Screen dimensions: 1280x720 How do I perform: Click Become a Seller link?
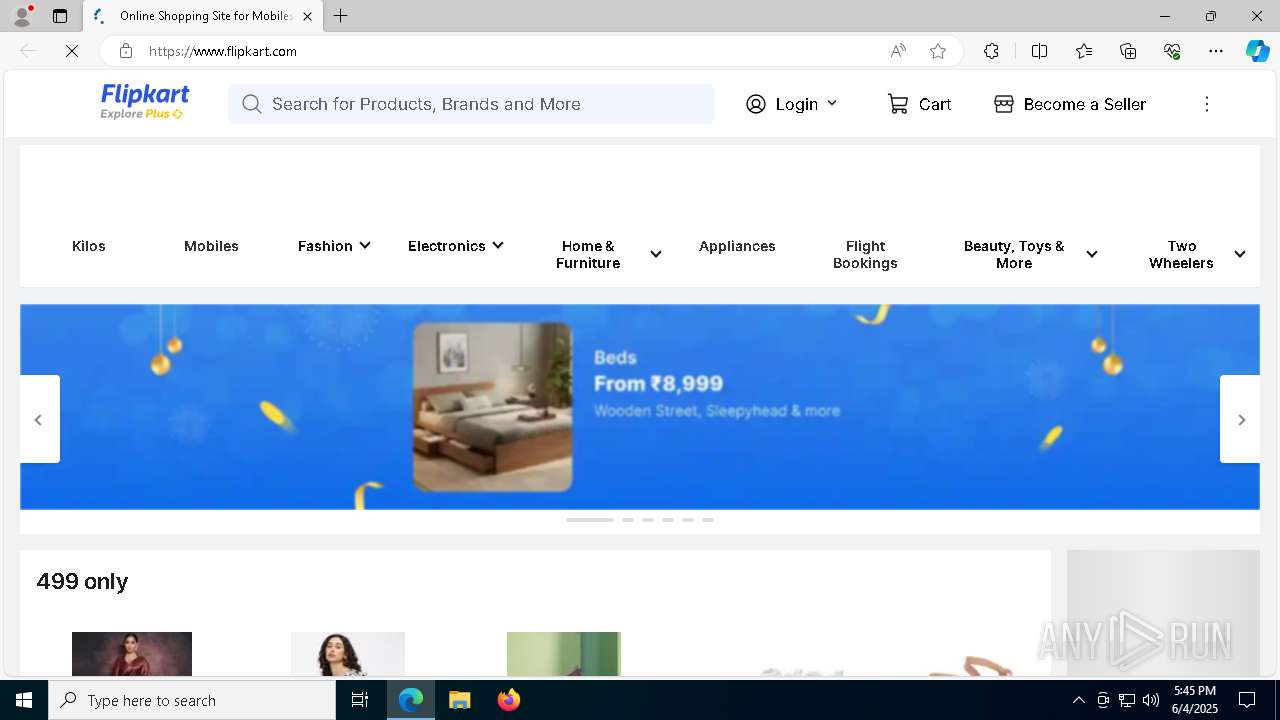tap(1070, 104)
